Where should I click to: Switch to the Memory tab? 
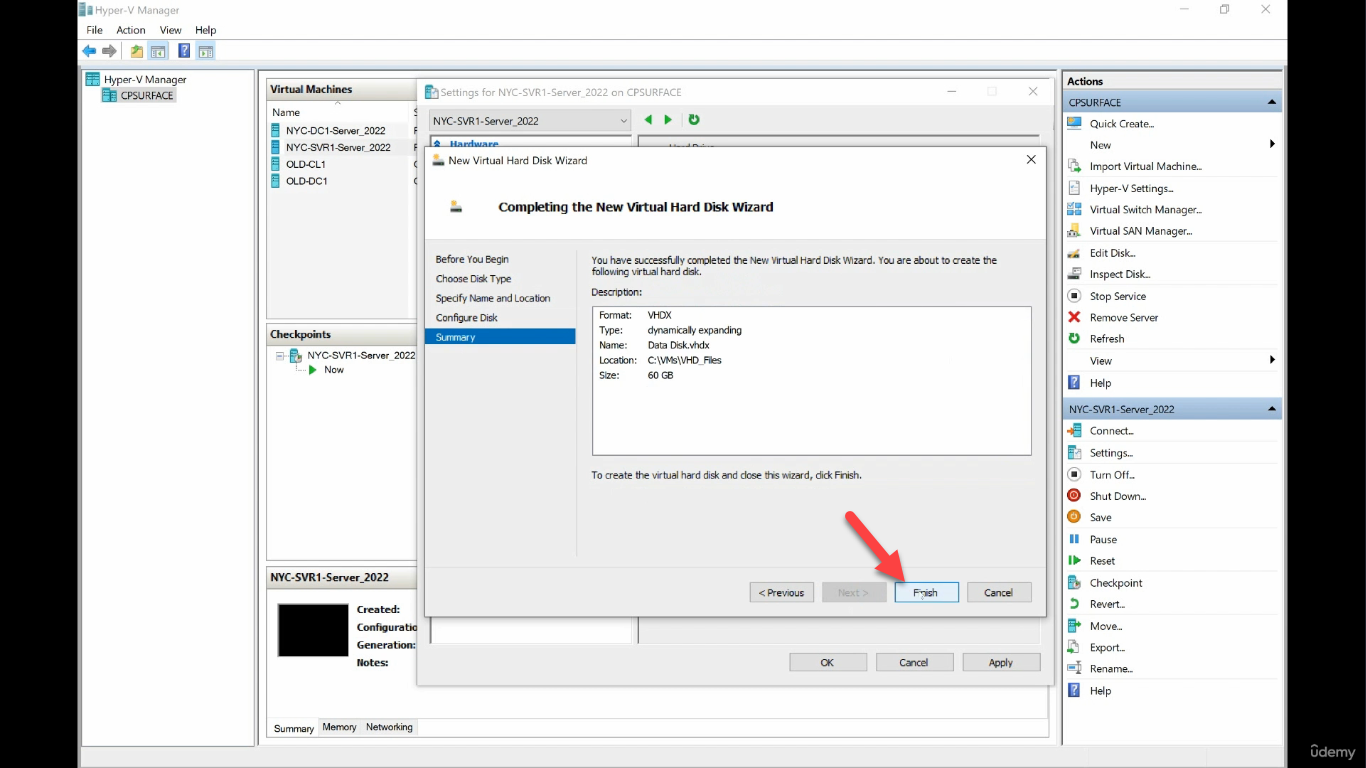pos(339,727)
